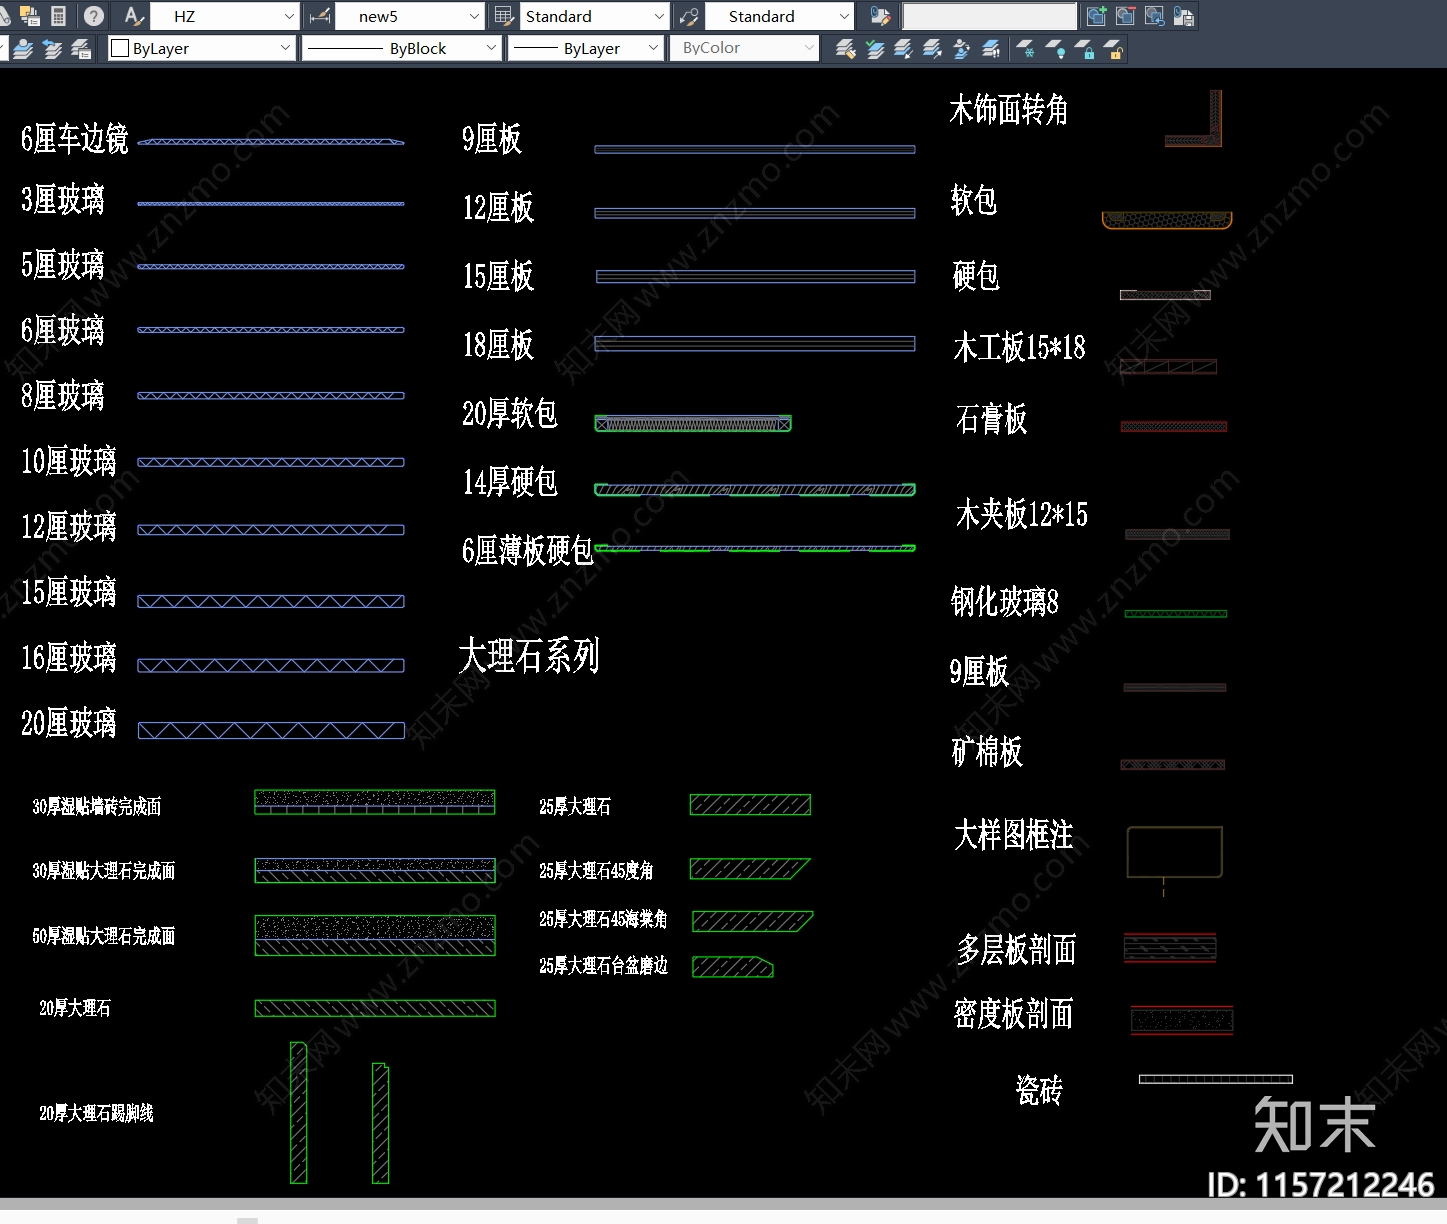Select the 3厘玻璃 label
The height and width of the screenshot is (1224, 1447).
point(63,199)
